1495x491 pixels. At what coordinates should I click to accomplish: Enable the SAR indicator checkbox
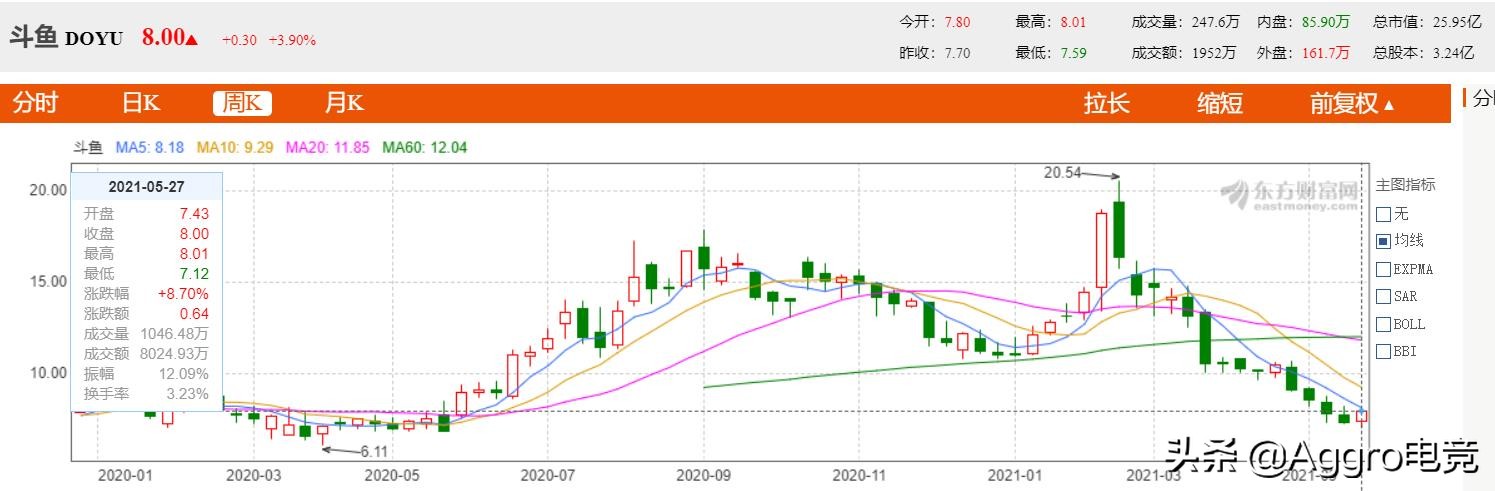(x=1384, y=296)
